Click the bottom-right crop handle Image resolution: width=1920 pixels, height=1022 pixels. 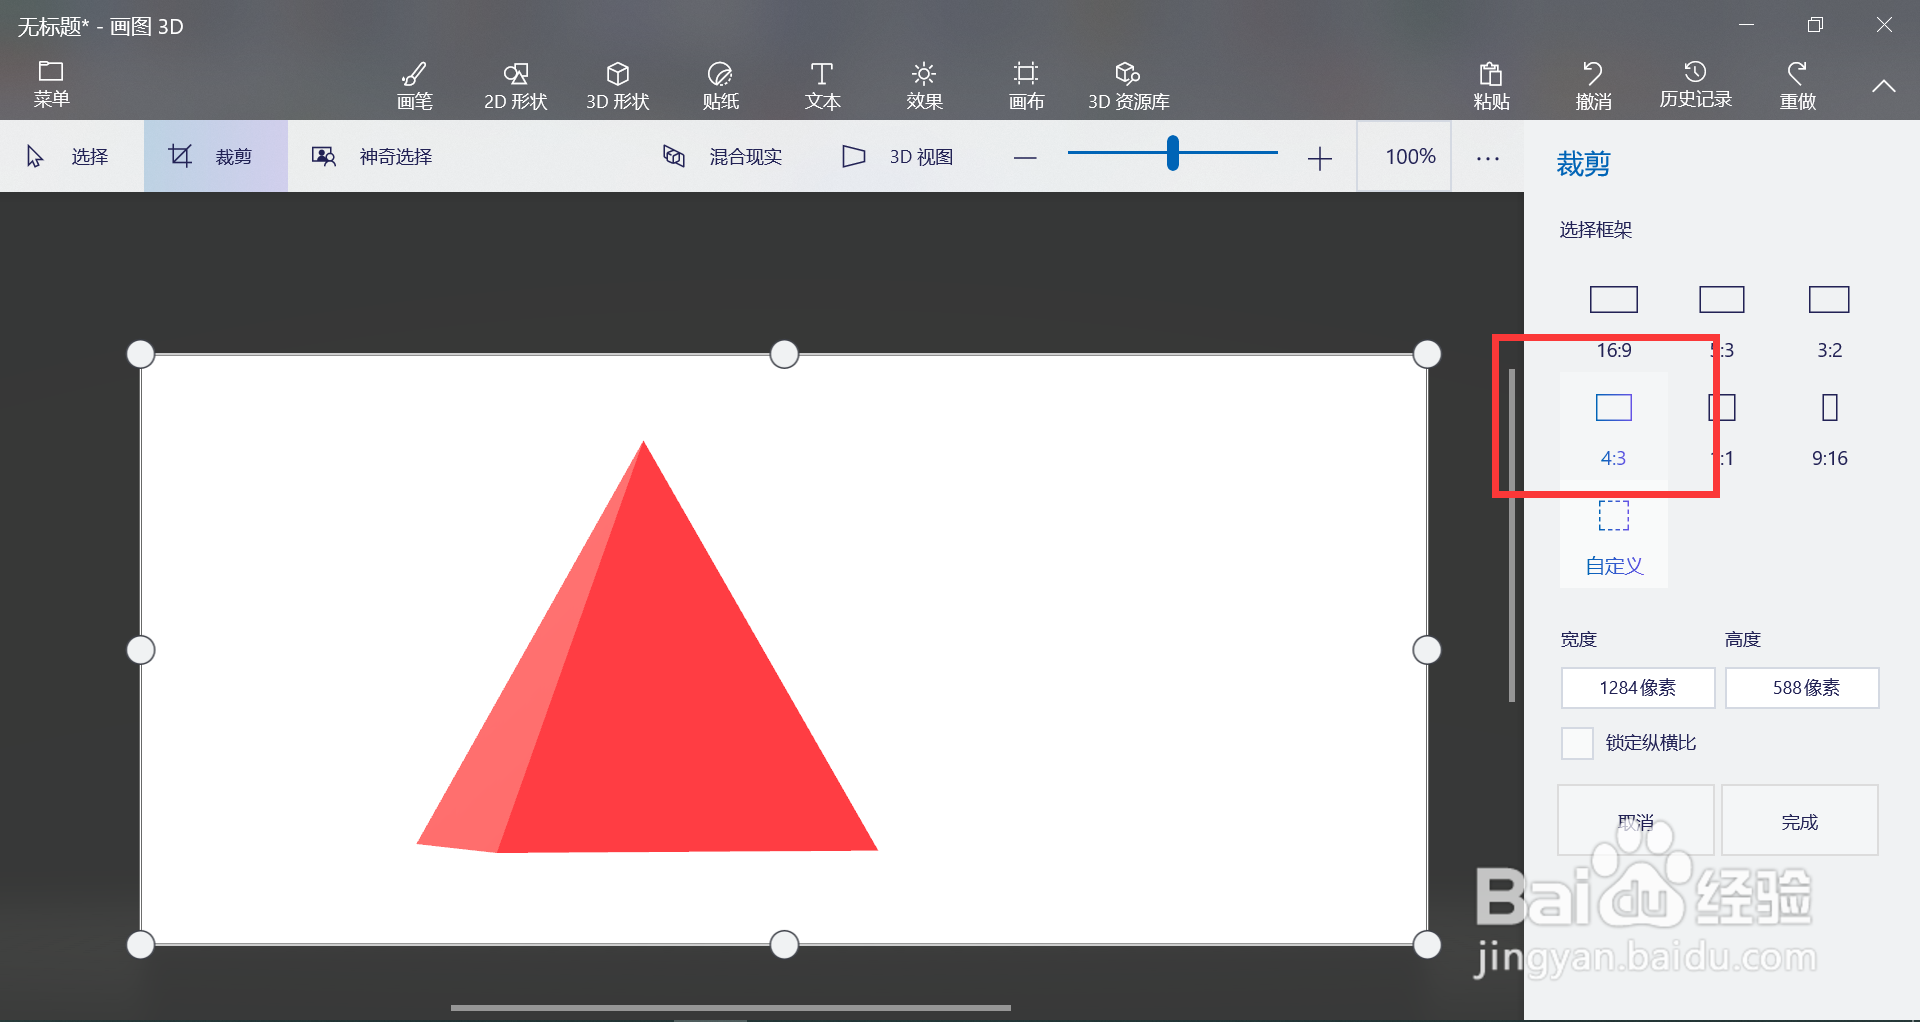[1427, 945]
